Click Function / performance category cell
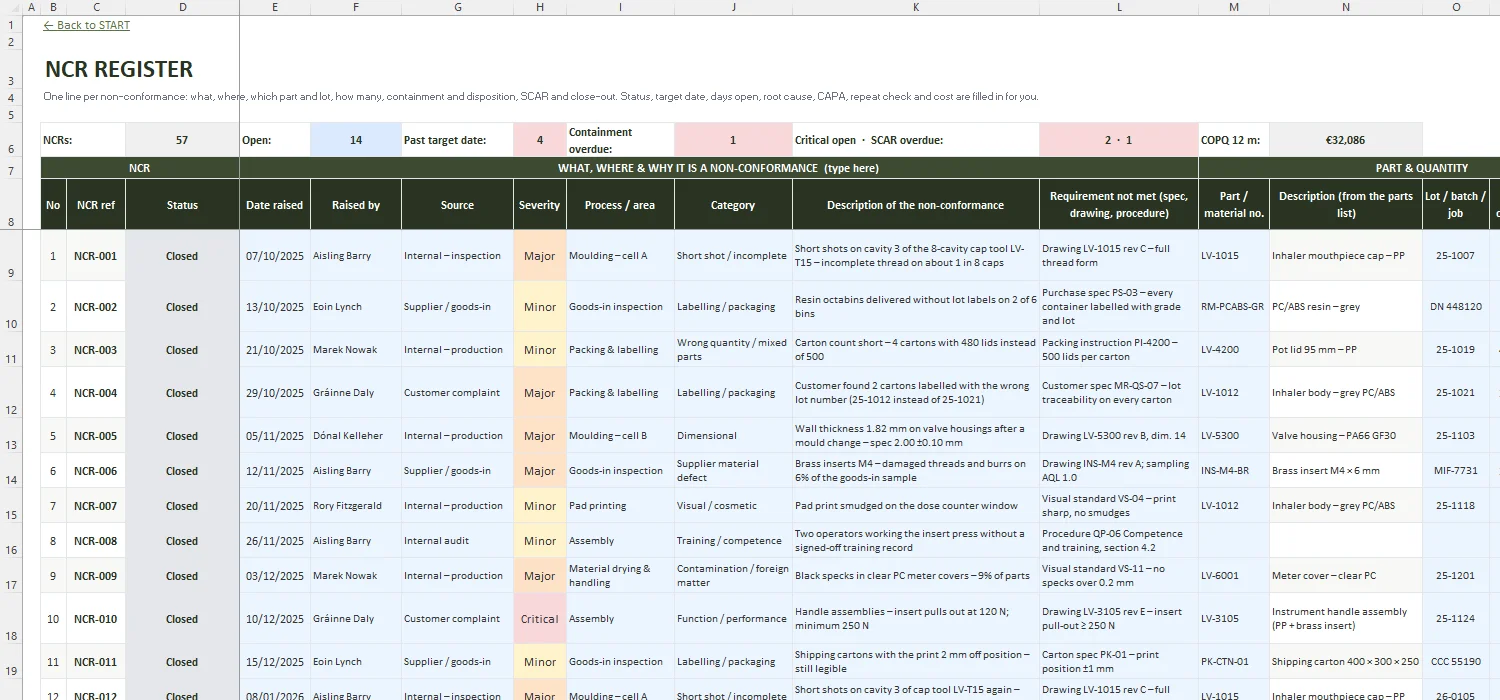The width and height of the screenshot is (1500, 700). pyautogui.click(x=733, y=619)
